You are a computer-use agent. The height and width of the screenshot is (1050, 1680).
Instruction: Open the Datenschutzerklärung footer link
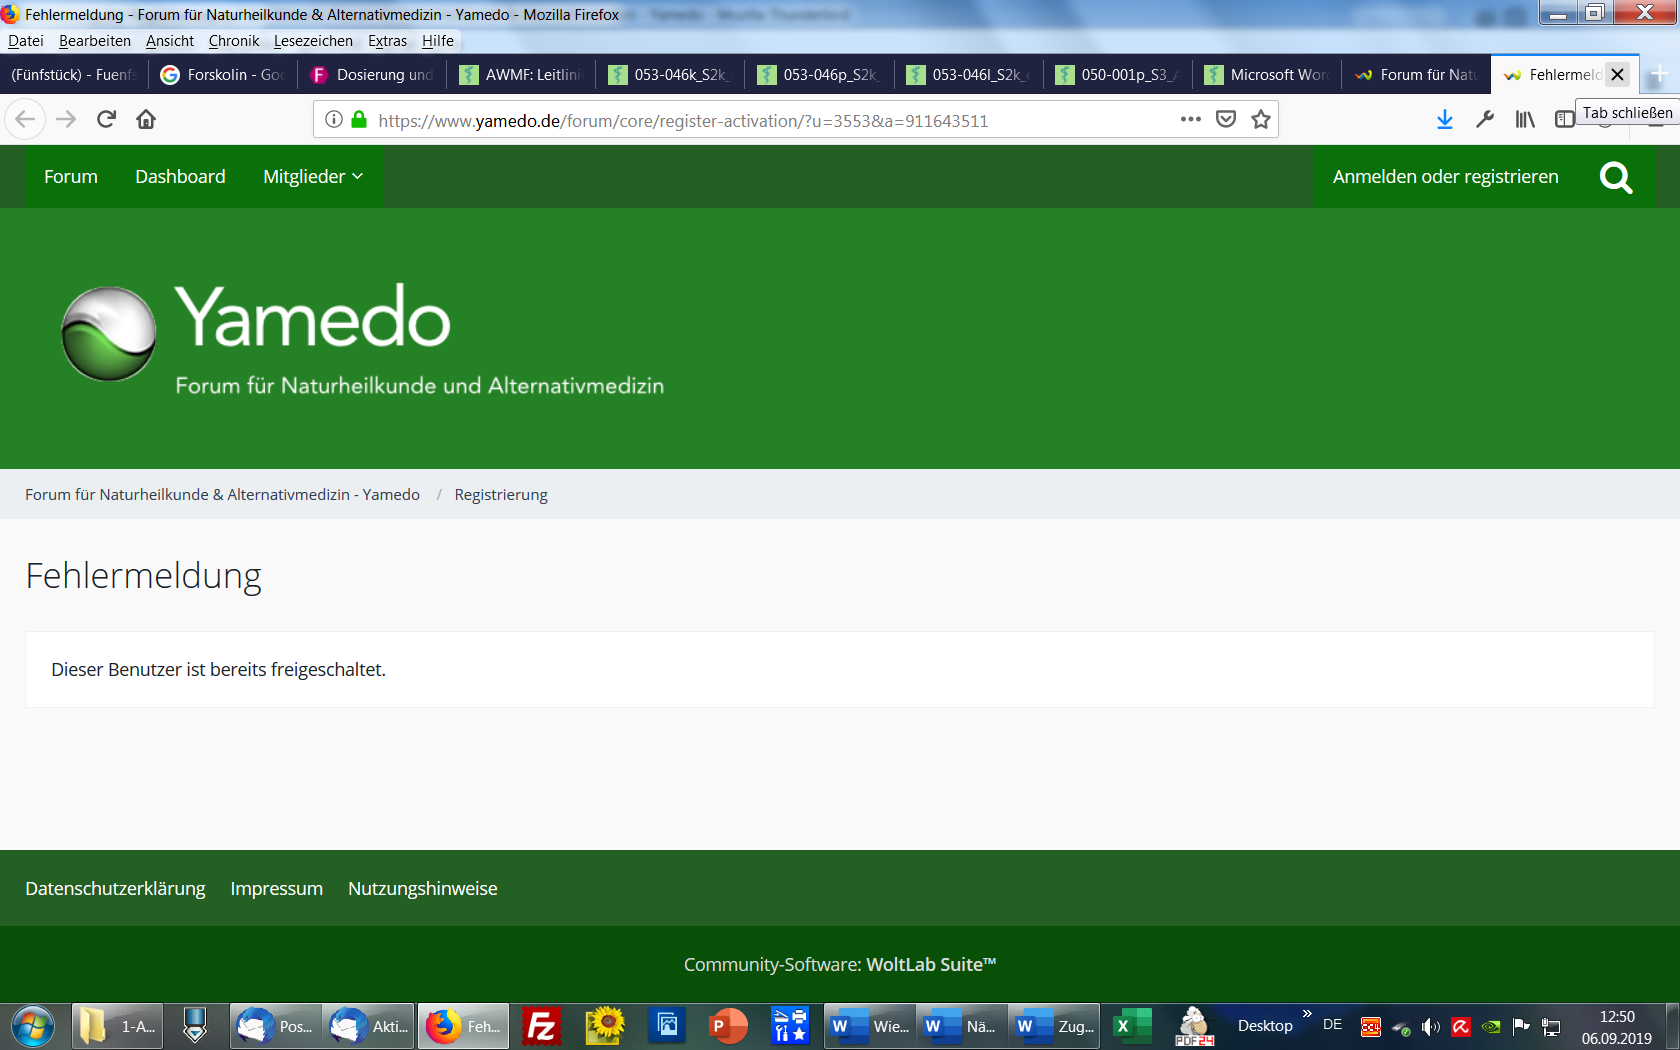pos(115,889)
